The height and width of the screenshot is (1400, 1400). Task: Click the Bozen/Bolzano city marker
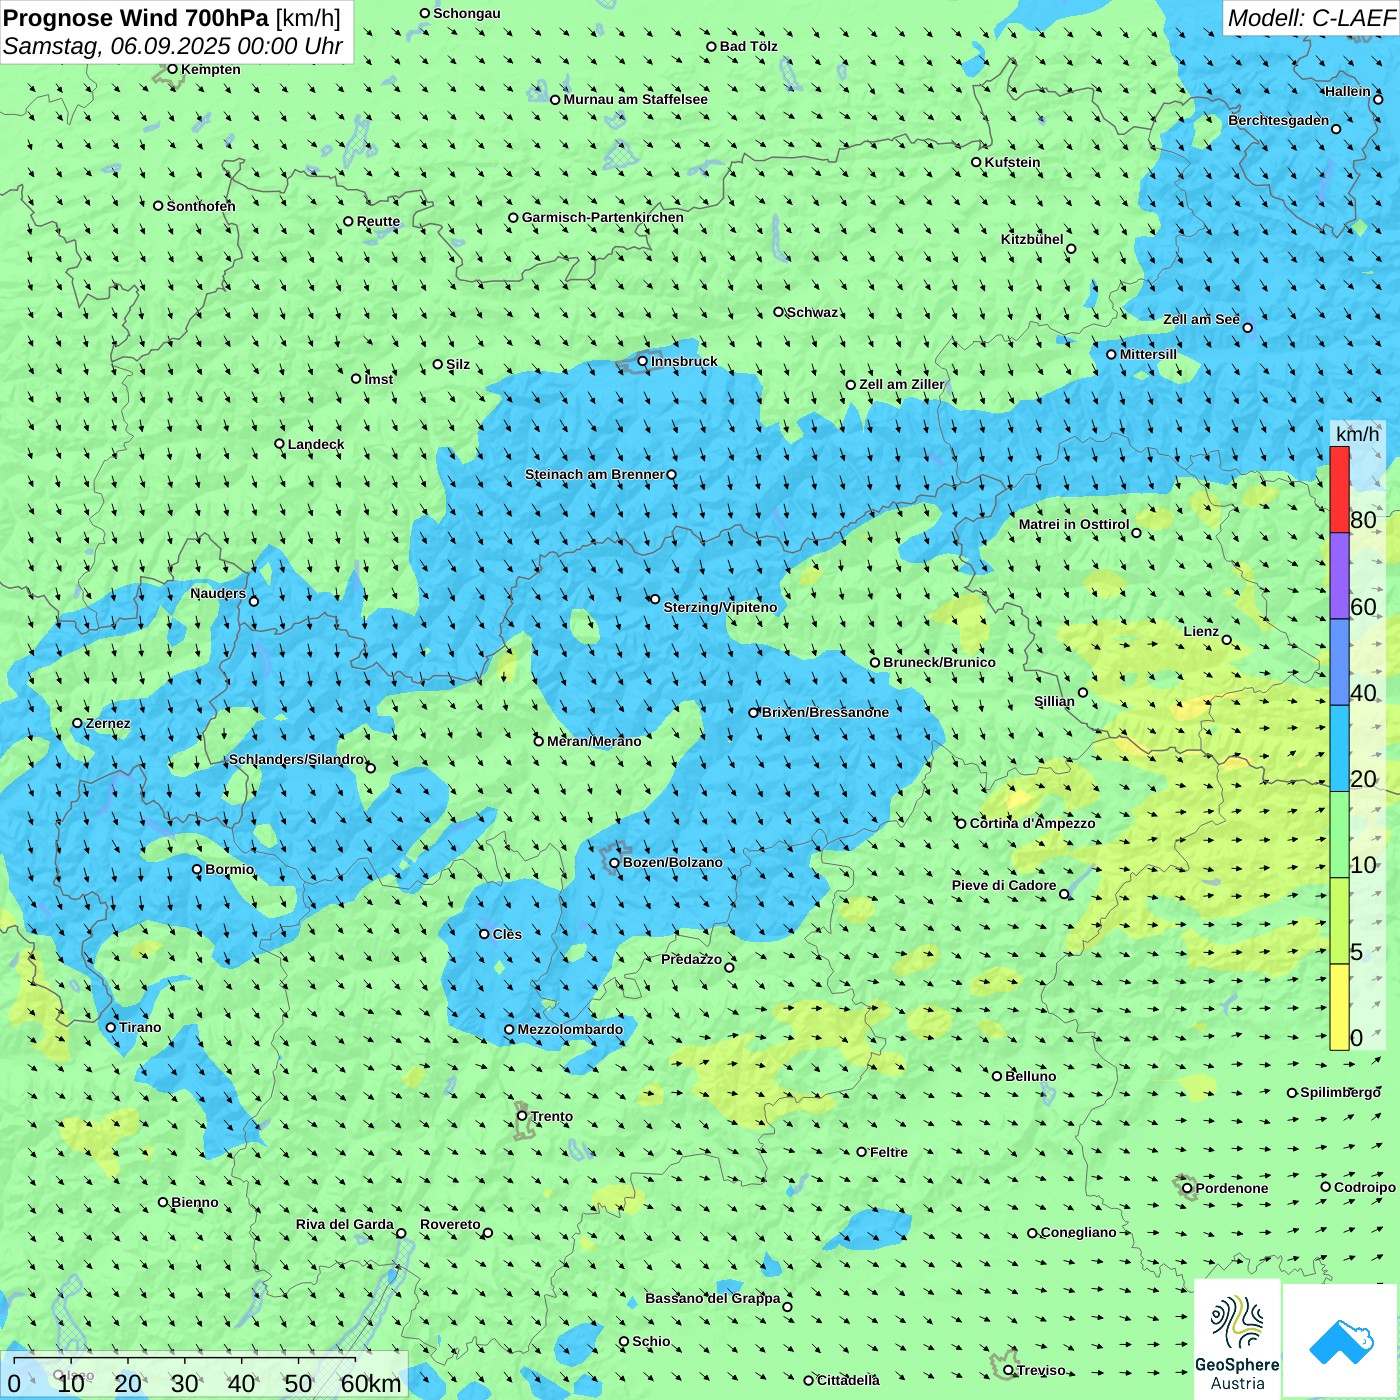point(615,863)
